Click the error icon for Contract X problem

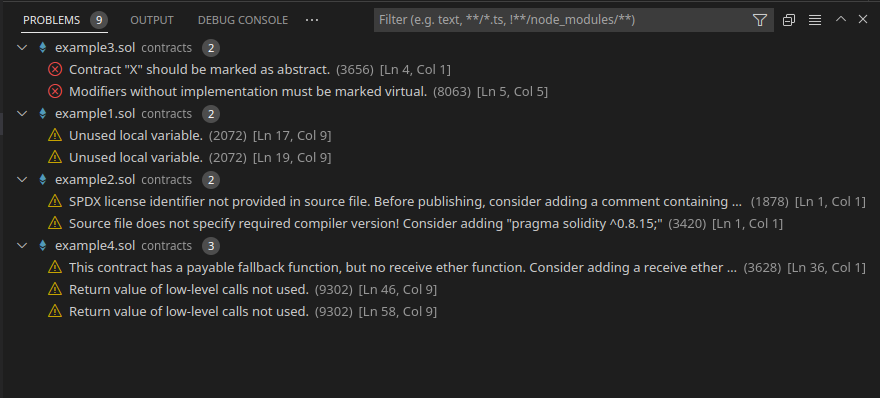click(55, 70)
